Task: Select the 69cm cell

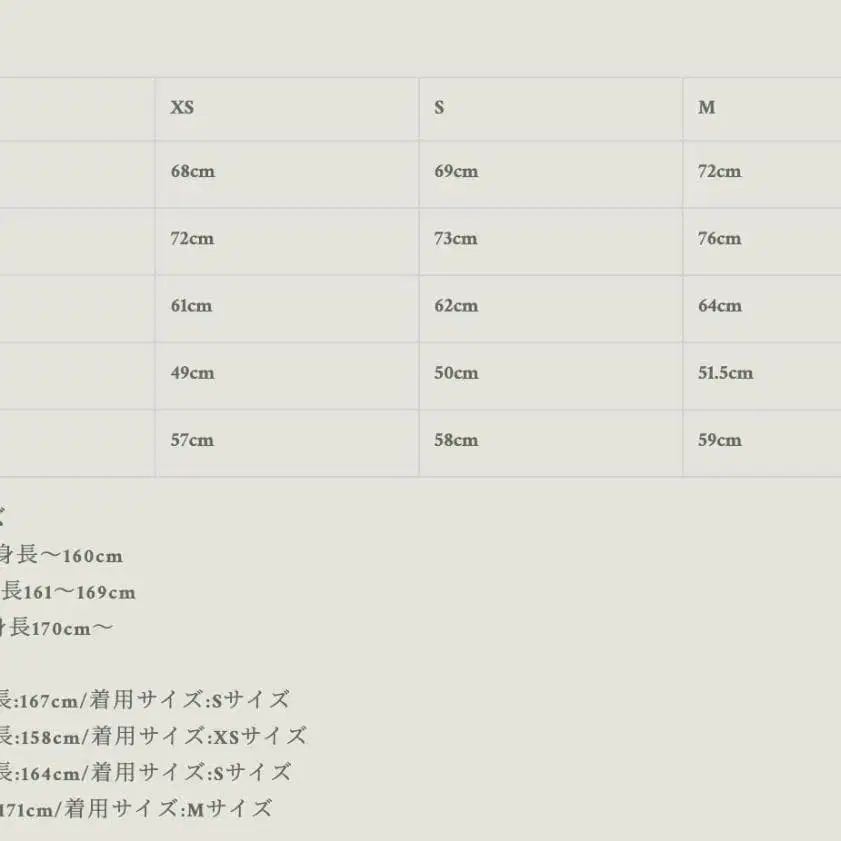Action: (x=456, y=172)
